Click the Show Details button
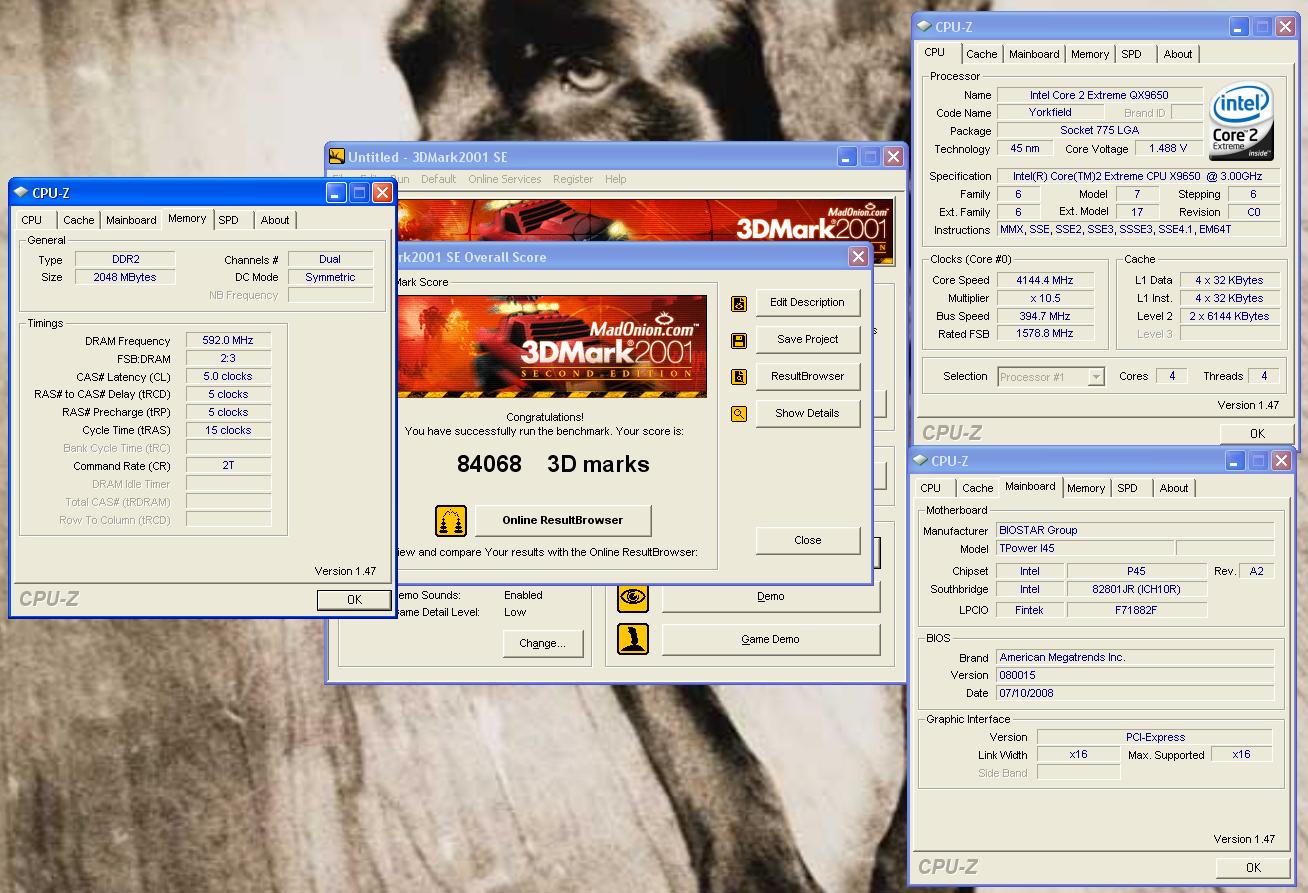Screen dimensions: 1308x893 [807, 413]
